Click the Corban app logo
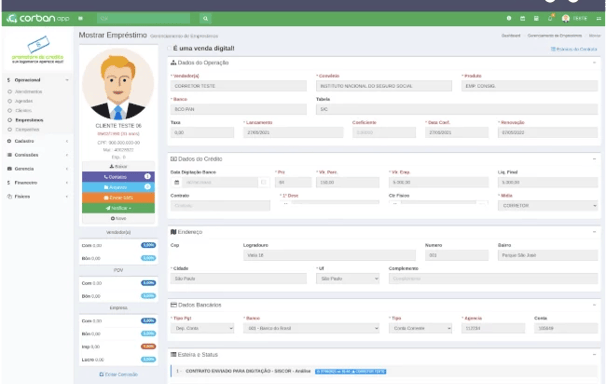This screenshot has width=606, height=384. (37, 18)
